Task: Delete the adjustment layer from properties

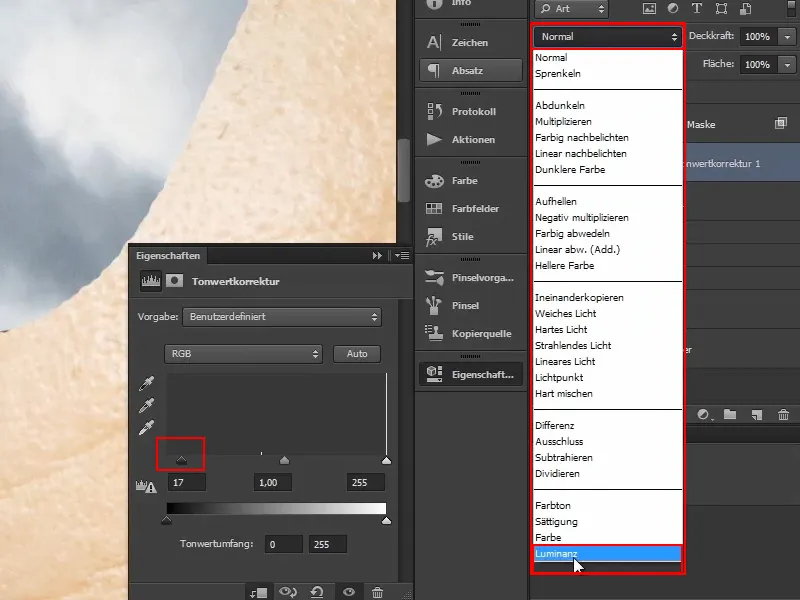Action: [378, 592]
